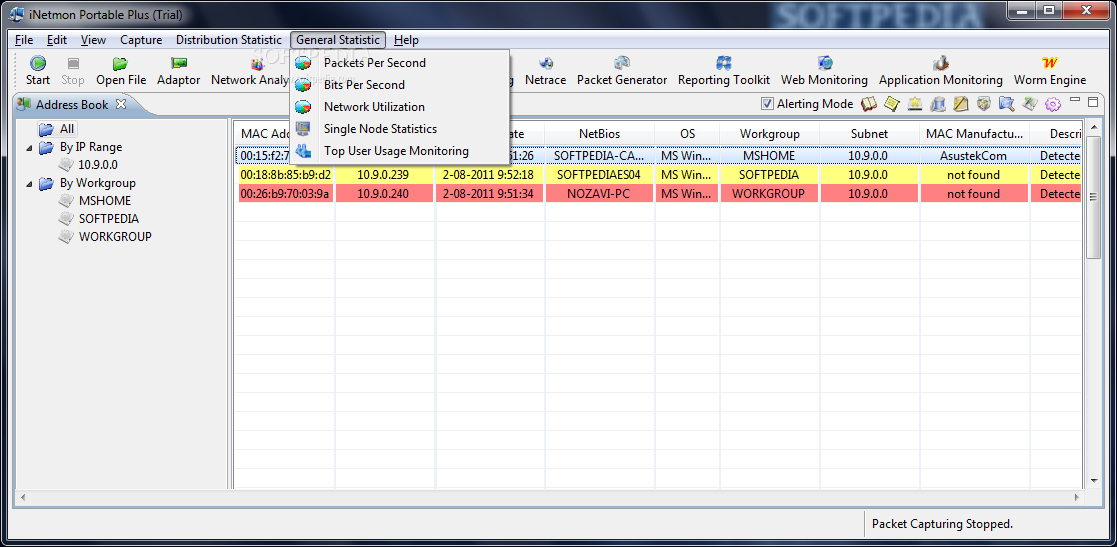The width and height of the screenshot is (1117, 547).
Task: Open the View menu
Action: tap(93, 40)
